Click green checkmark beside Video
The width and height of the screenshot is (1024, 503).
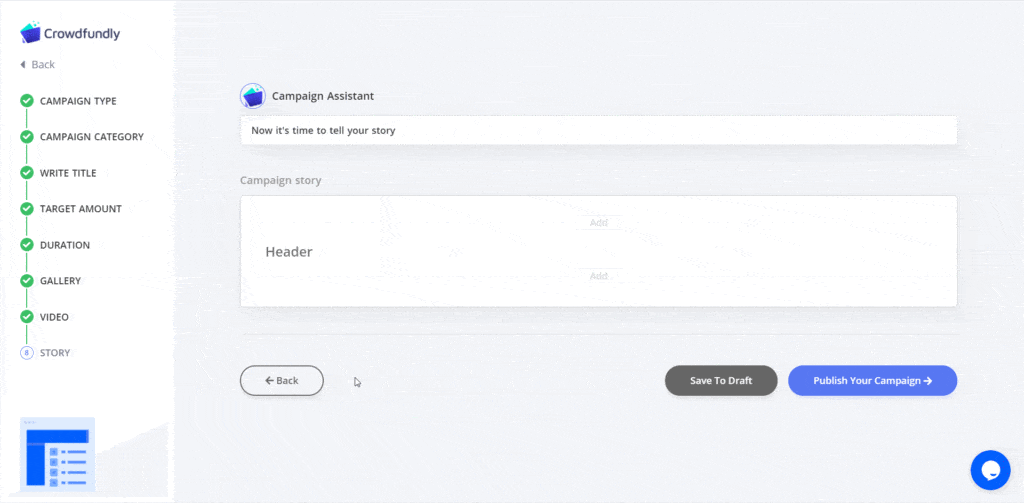click(x=27, y=317)
